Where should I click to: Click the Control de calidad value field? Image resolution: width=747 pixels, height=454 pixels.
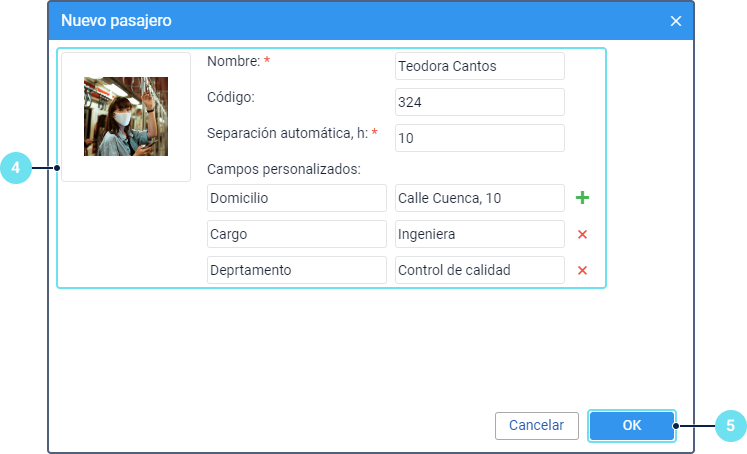(x=480, y=270)
